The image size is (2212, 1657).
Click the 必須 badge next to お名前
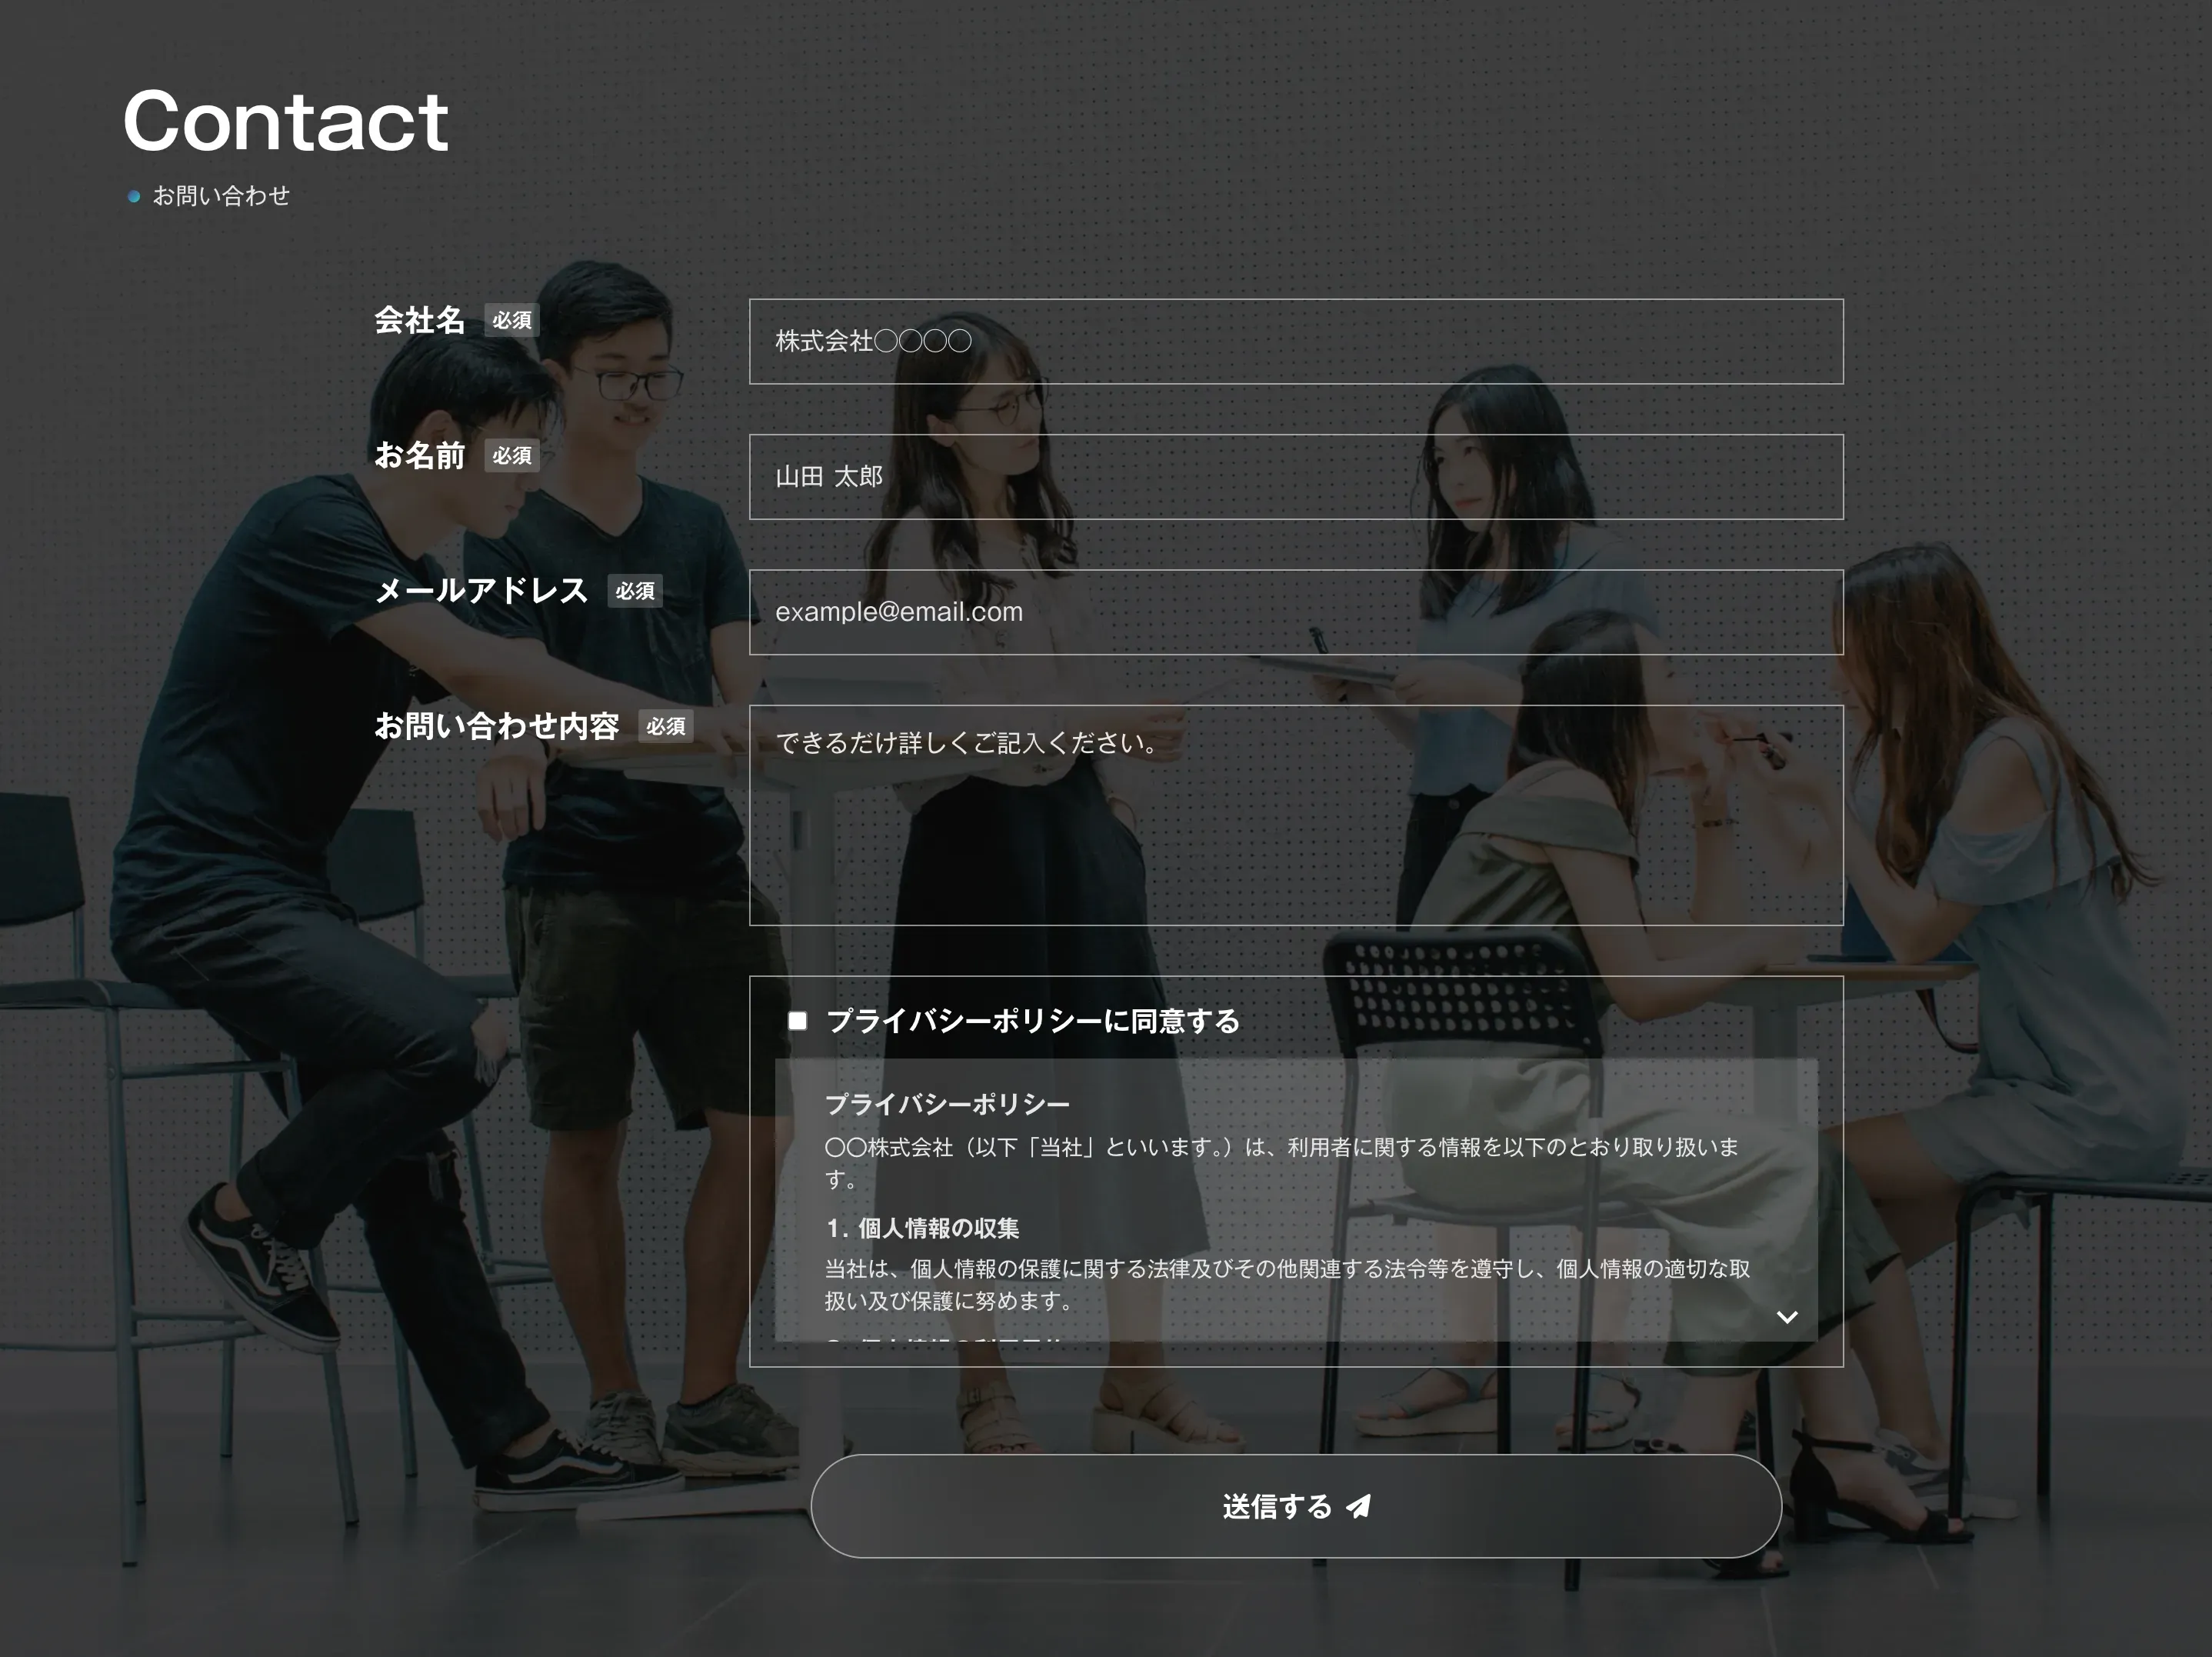511,456
